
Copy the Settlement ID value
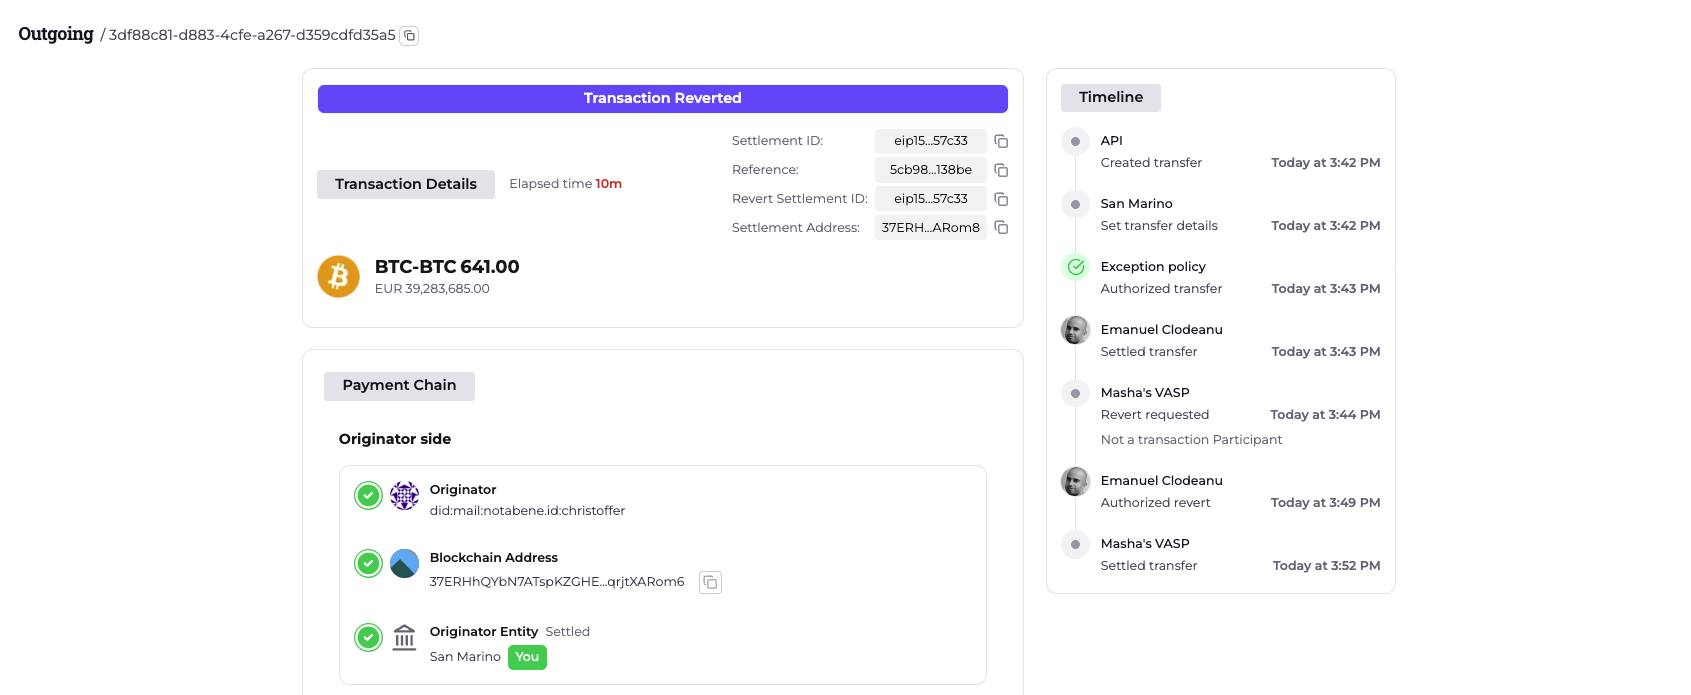click(x=1001, y=141)
